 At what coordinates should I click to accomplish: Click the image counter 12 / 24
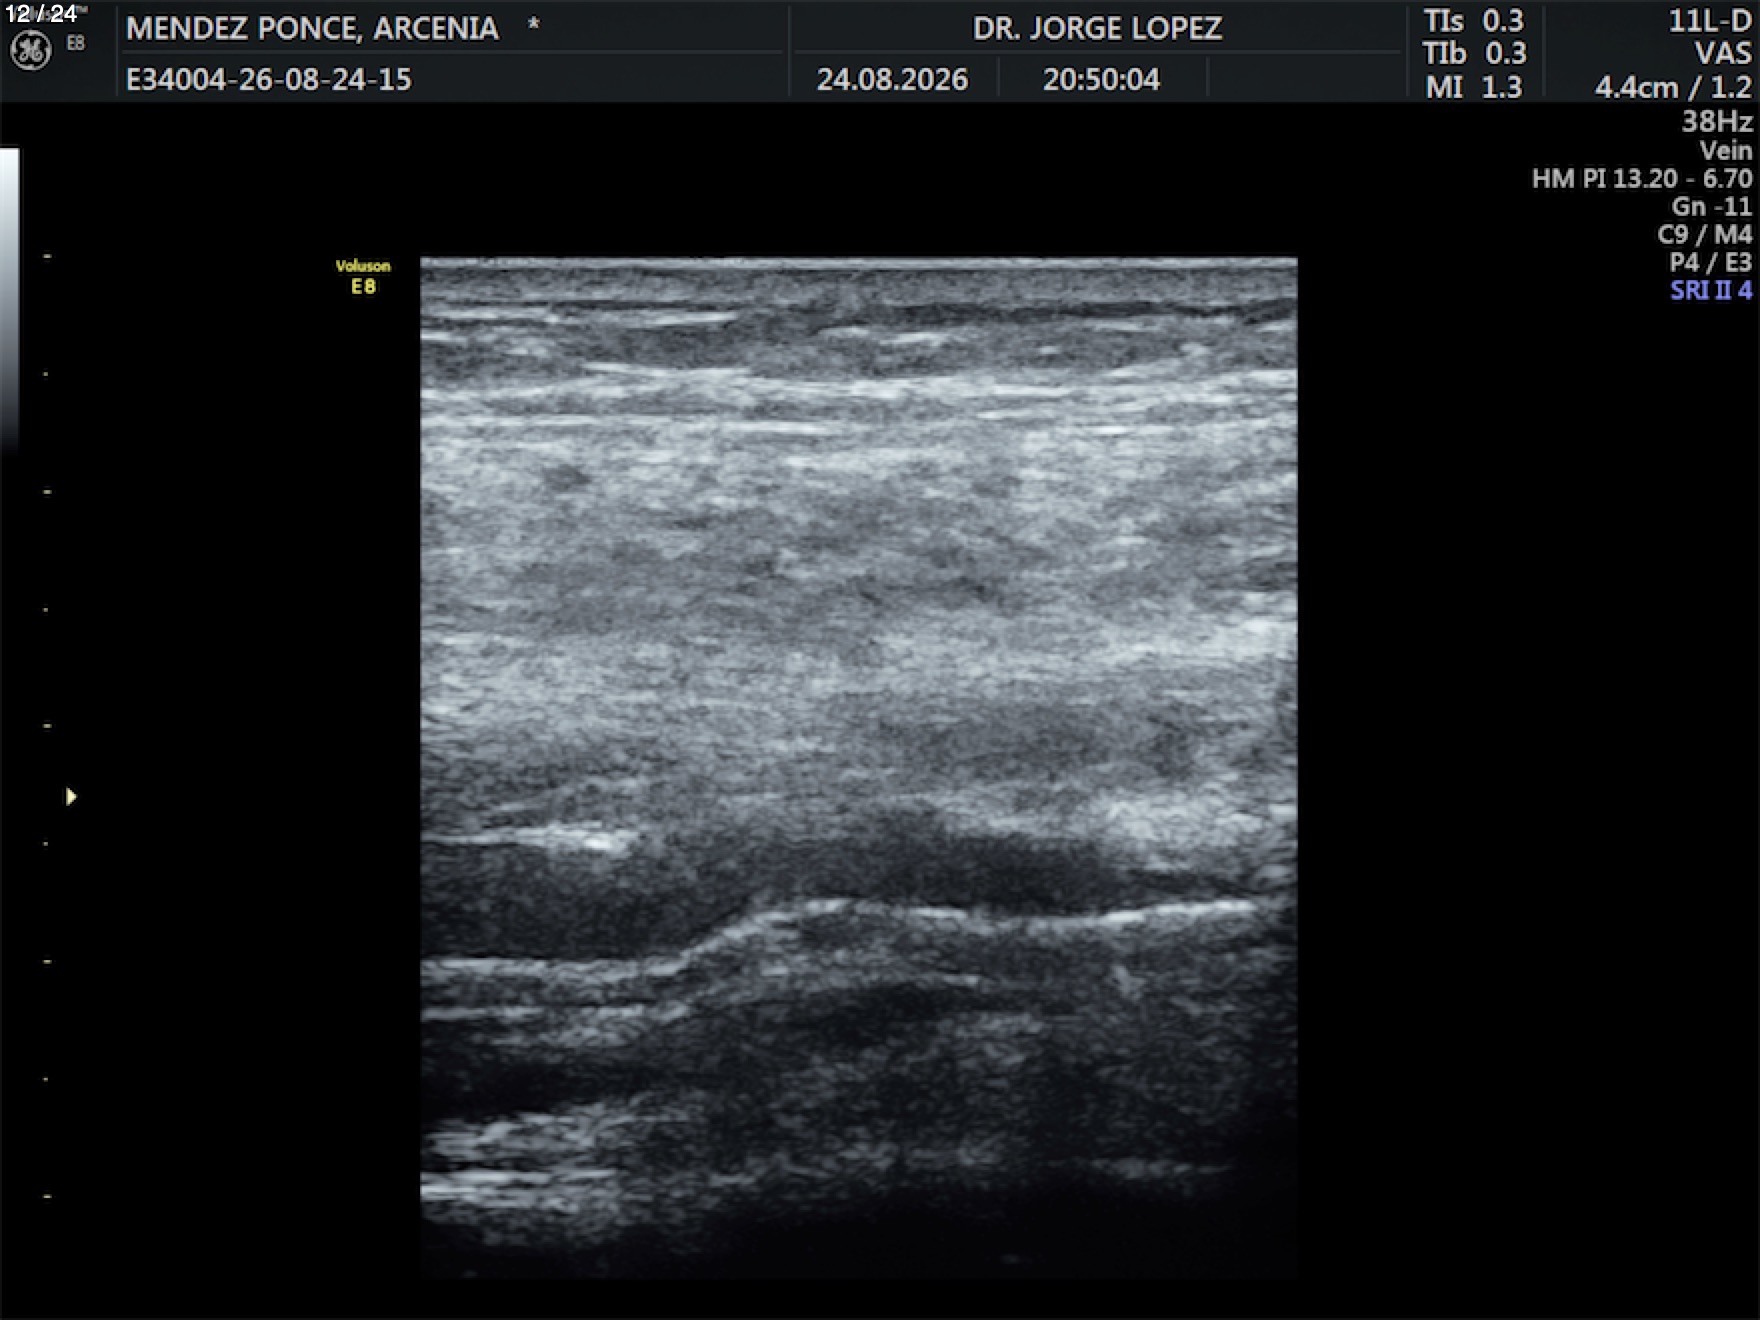click(41, 13)
